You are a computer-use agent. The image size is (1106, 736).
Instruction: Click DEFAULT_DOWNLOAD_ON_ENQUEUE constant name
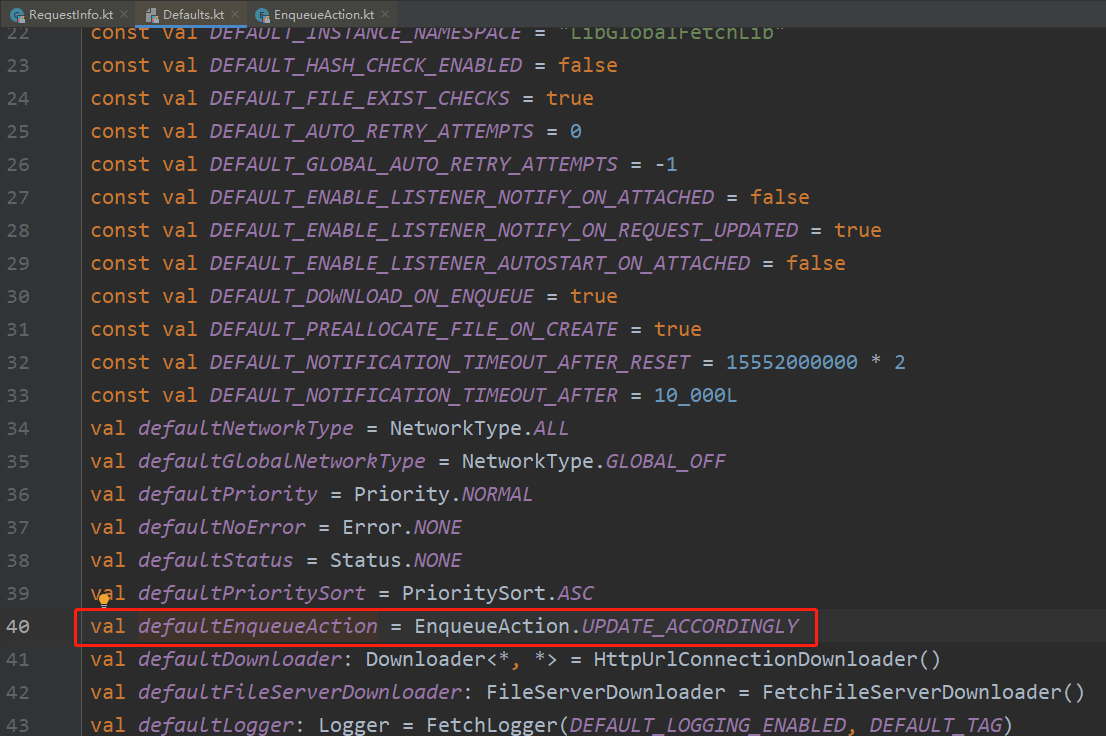coord(371,296)
